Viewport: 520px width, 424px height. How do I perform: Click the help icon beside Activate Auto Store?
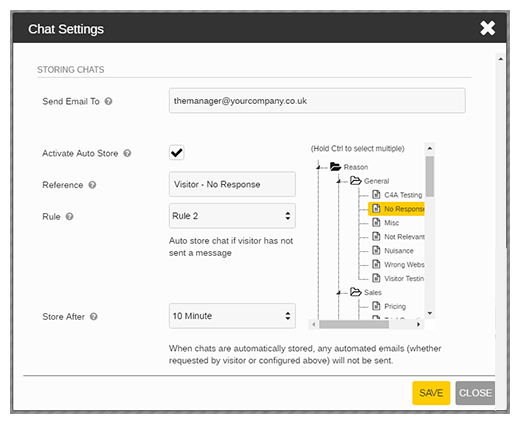click(127, 153)
